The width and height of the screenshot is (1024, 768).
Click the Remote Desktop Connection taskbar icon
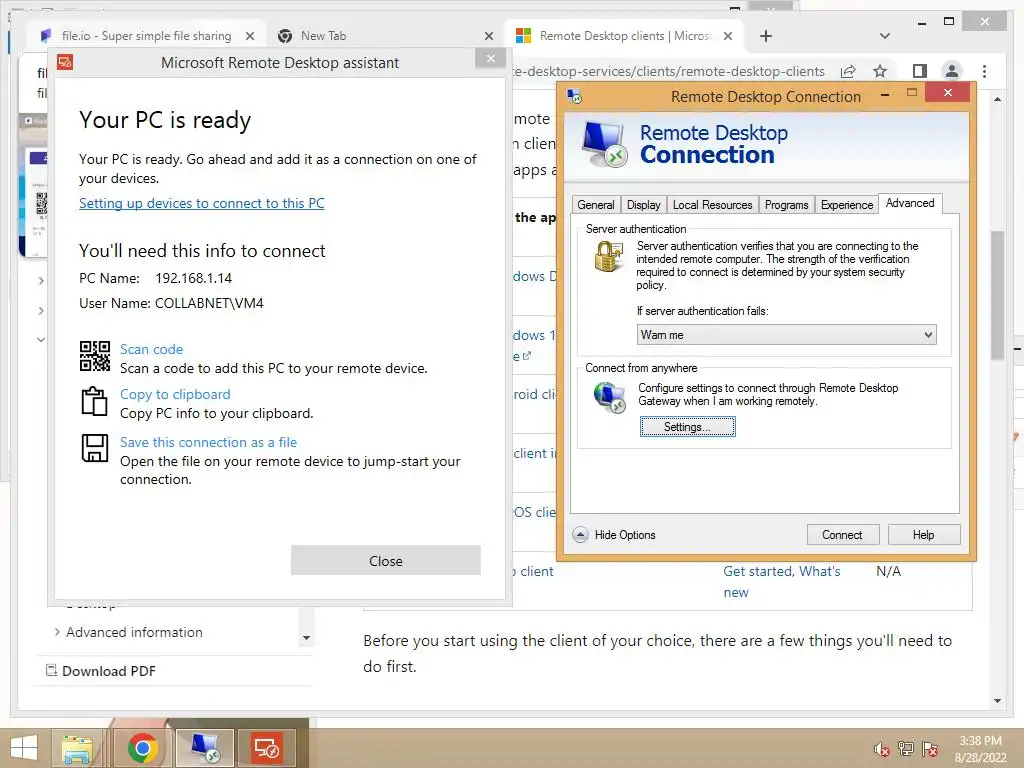(205, 748)
